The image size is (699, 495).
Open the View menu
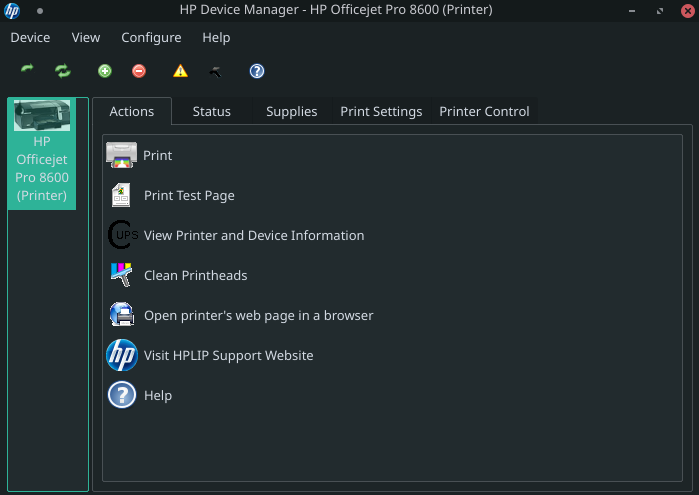tap(86, 37)
